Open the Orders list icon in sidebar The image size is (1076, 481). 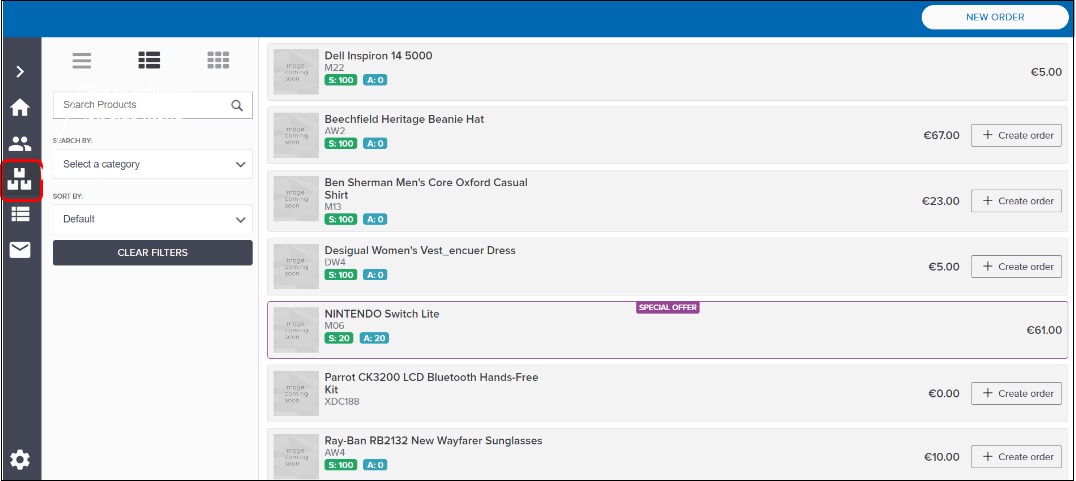coord(20,214)
